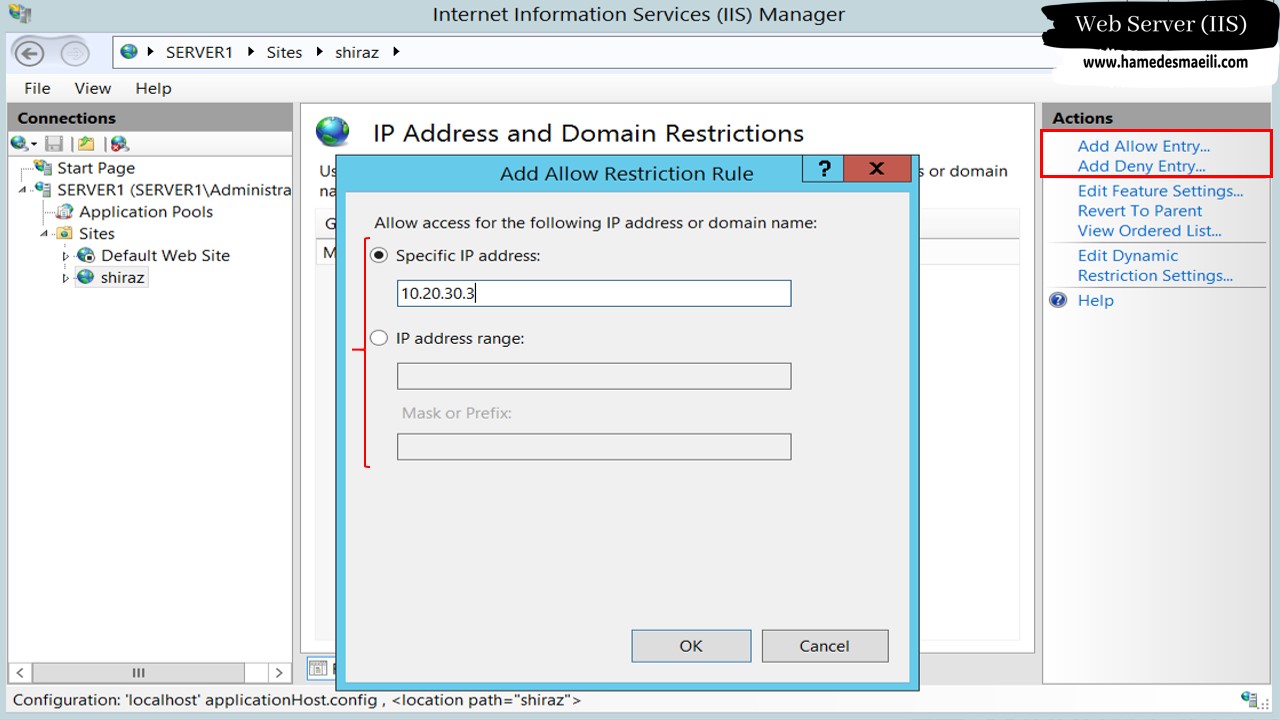Select the Specific IP address radio button
This screenshot has width=1280, height=720.
379,256
